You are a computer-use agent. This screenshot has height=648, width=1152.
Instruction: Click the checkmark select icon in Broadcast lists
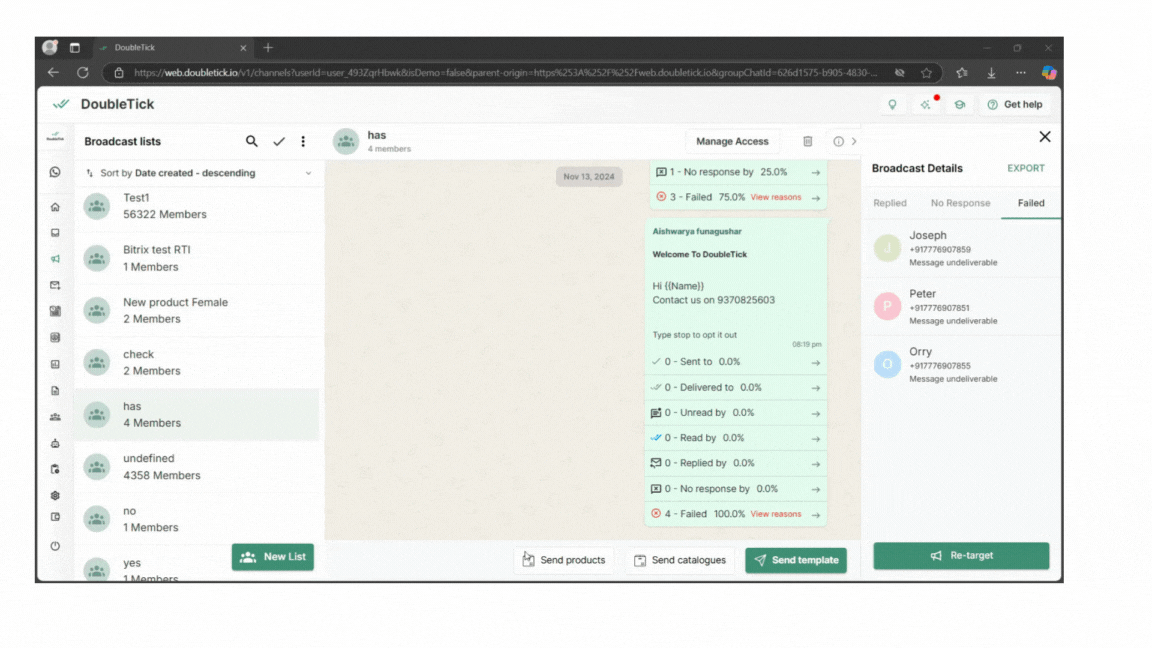point(279,142)
